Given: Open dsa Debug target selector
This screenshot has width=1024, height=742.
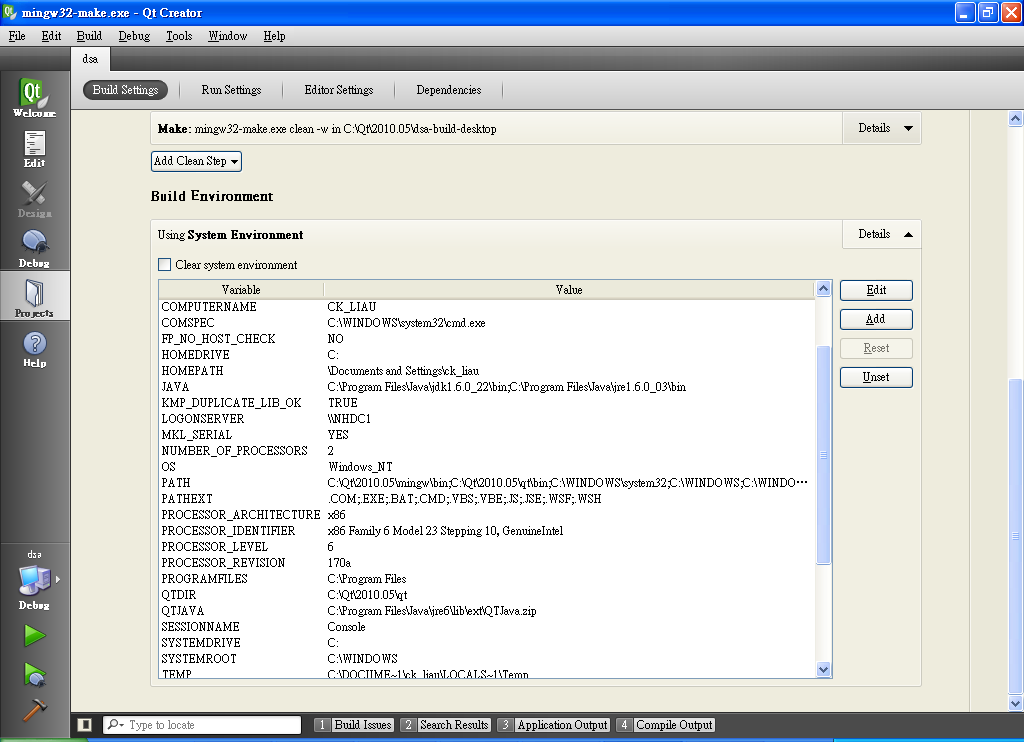Looking at the screenshot, I should pyautogui.click(x=35, y=580).
